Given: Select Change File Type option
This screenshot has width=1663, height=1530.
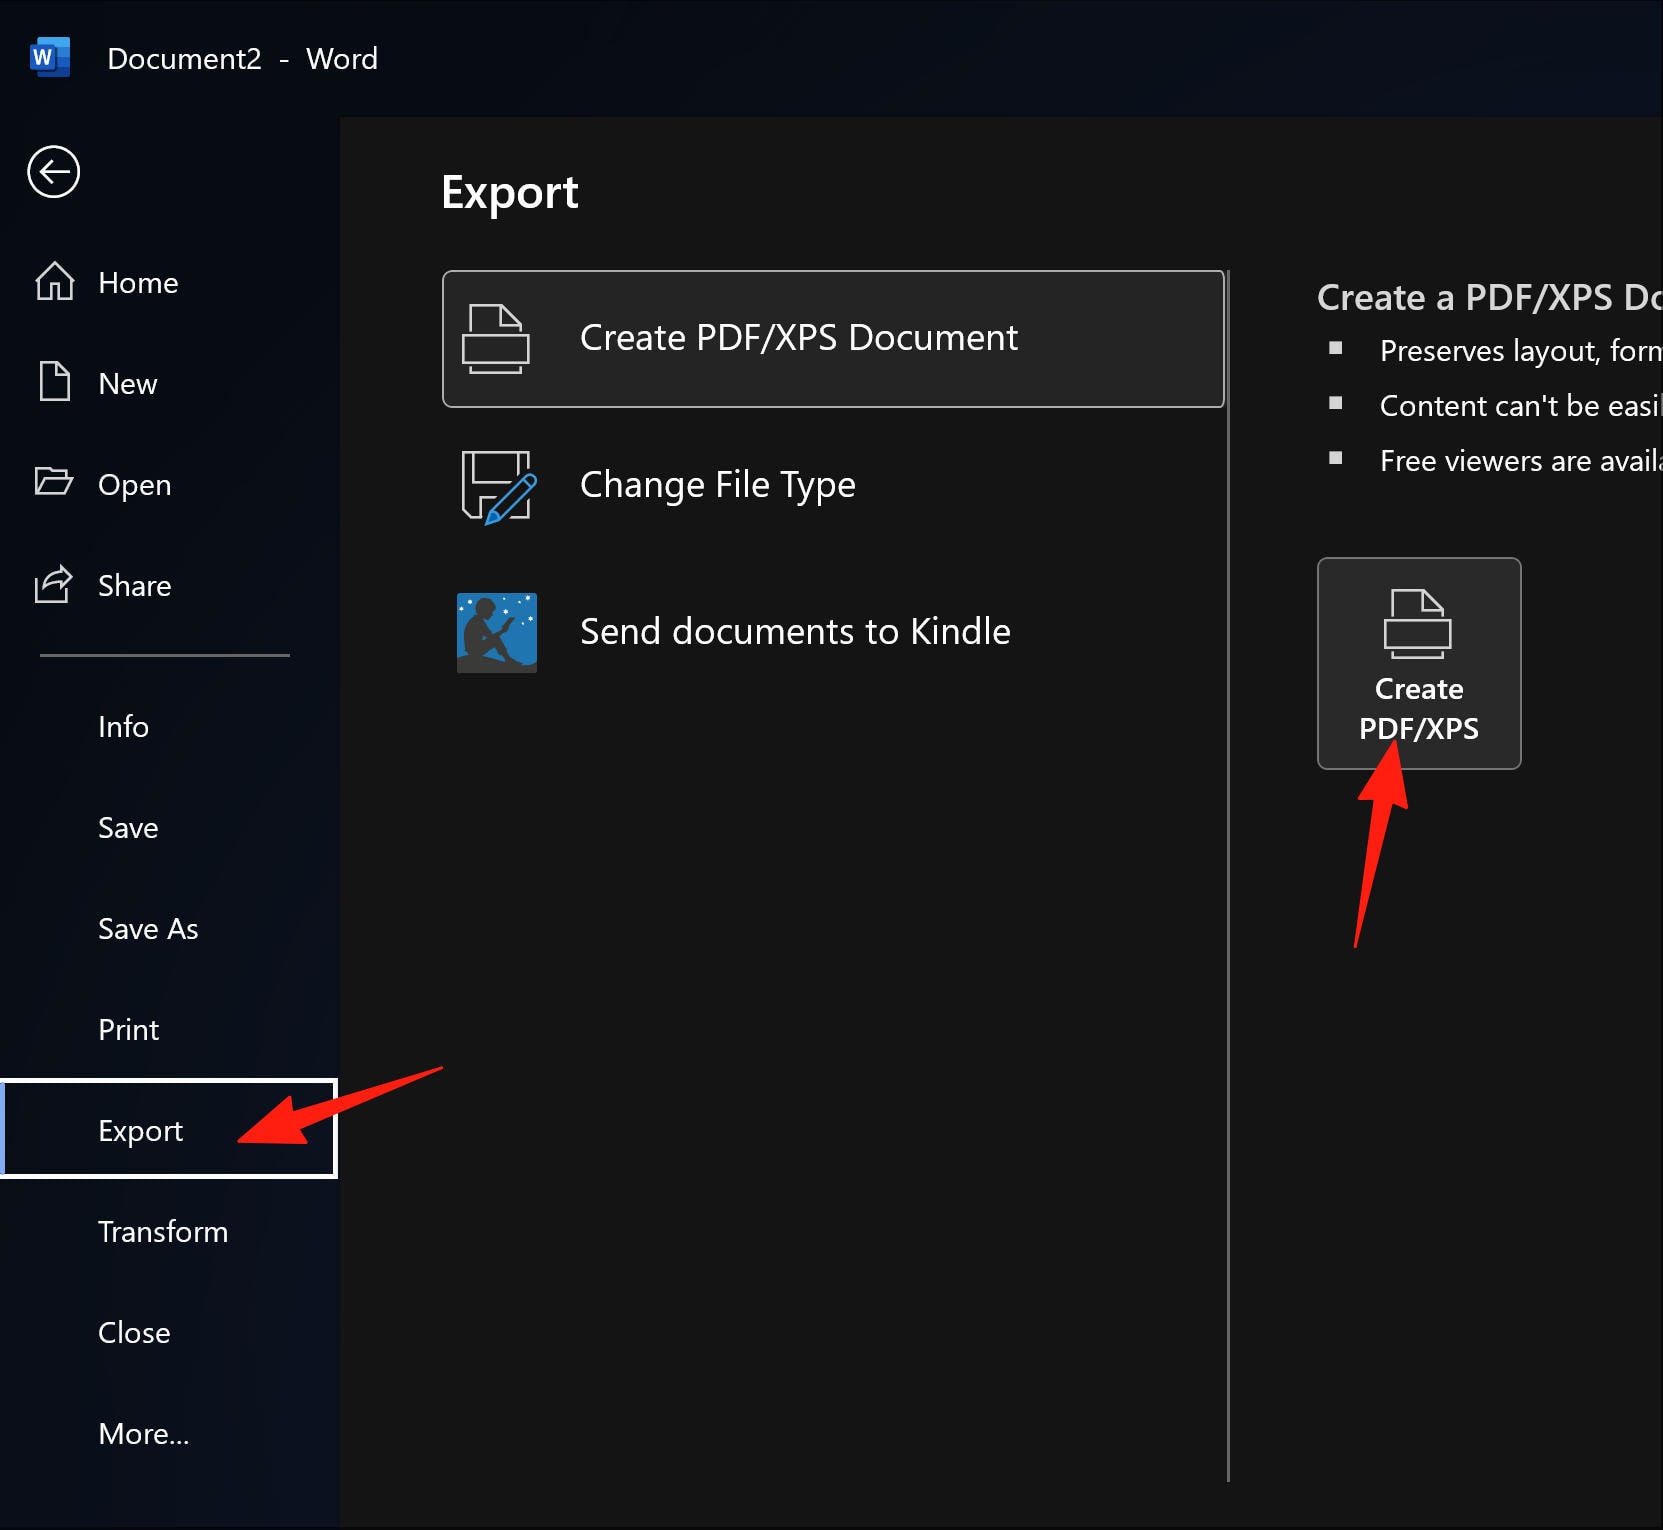Looking at the screenshot, I should point(833,486).
